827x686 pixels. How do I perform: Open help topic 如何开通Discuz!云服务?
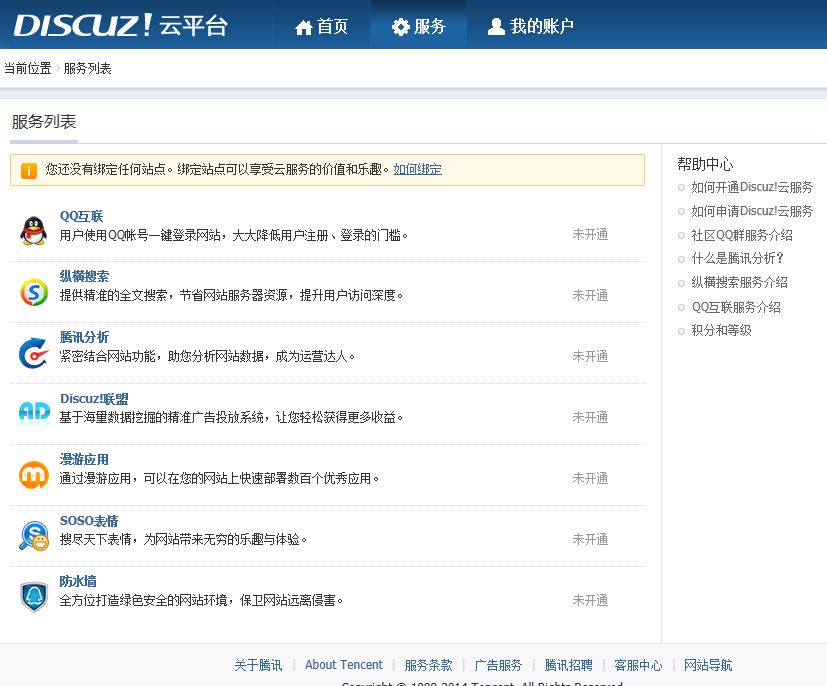tap(752, 187)
